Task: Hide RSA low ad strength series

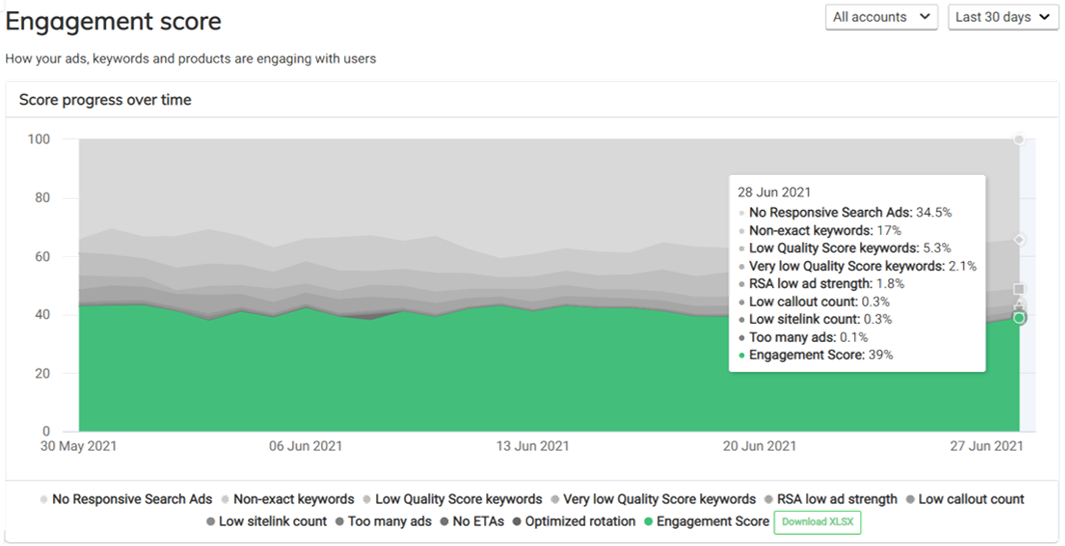Action: click(836, 499)
